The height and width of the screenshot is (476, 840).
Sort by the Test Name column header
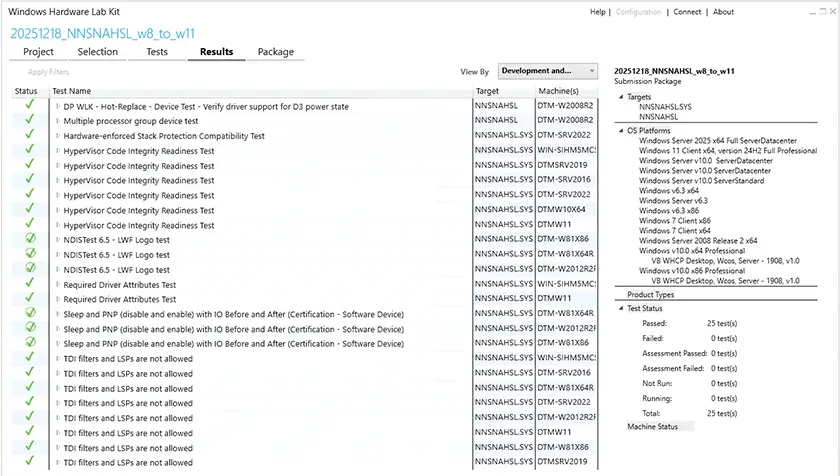coord(72,91)
